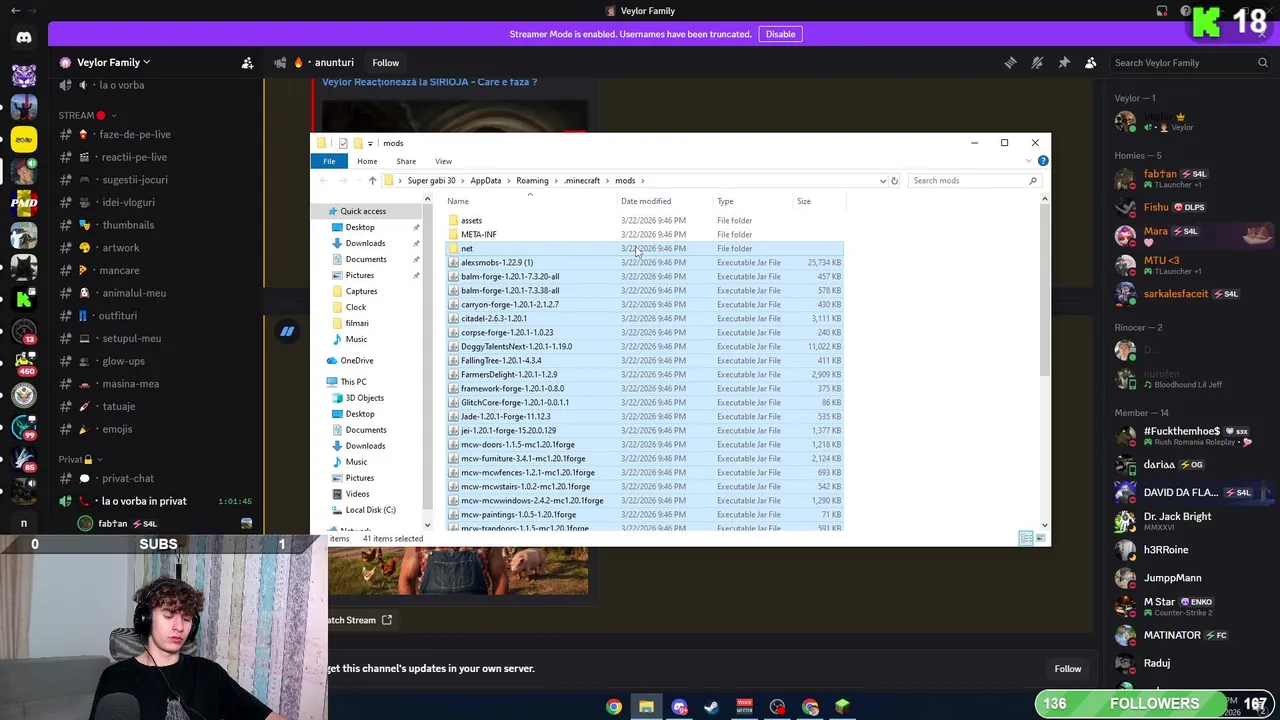Toggle member list icon in Discord header
Viewport: 1280px width, 720px height.
coord(1091,63)
